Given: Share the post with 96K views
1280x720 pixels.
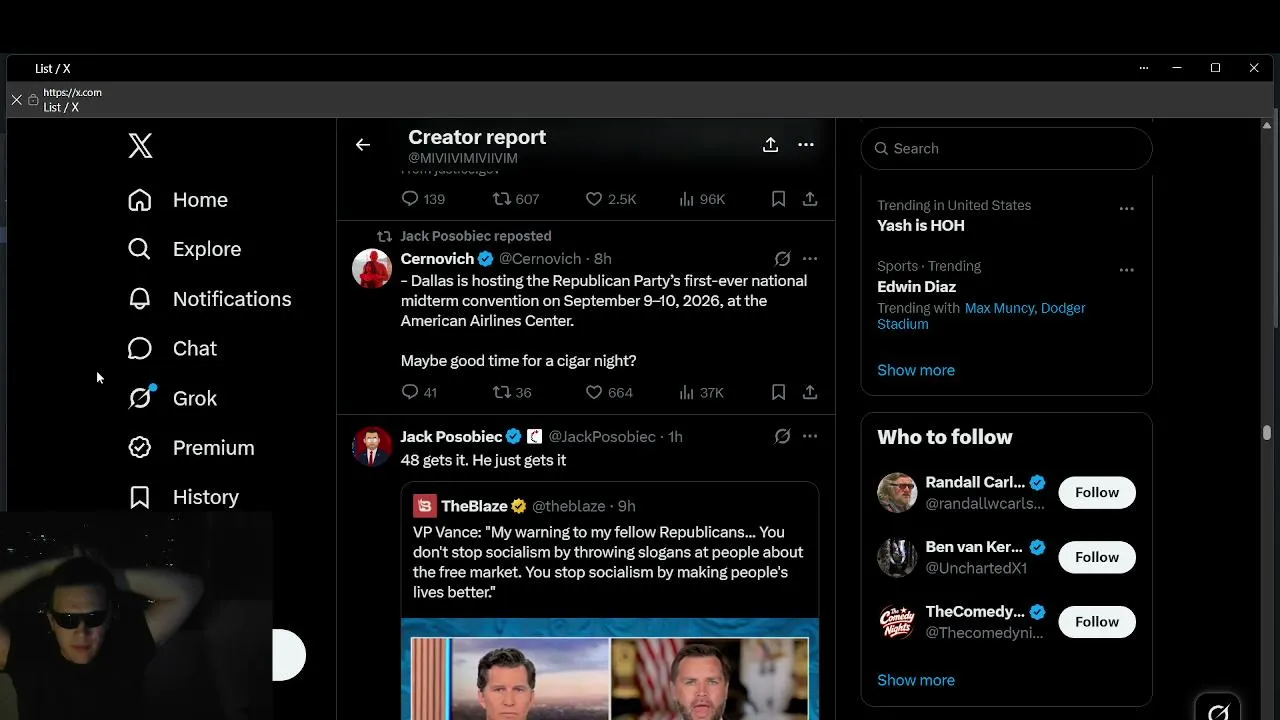Looking at the screenshot, I should [810, 199].
